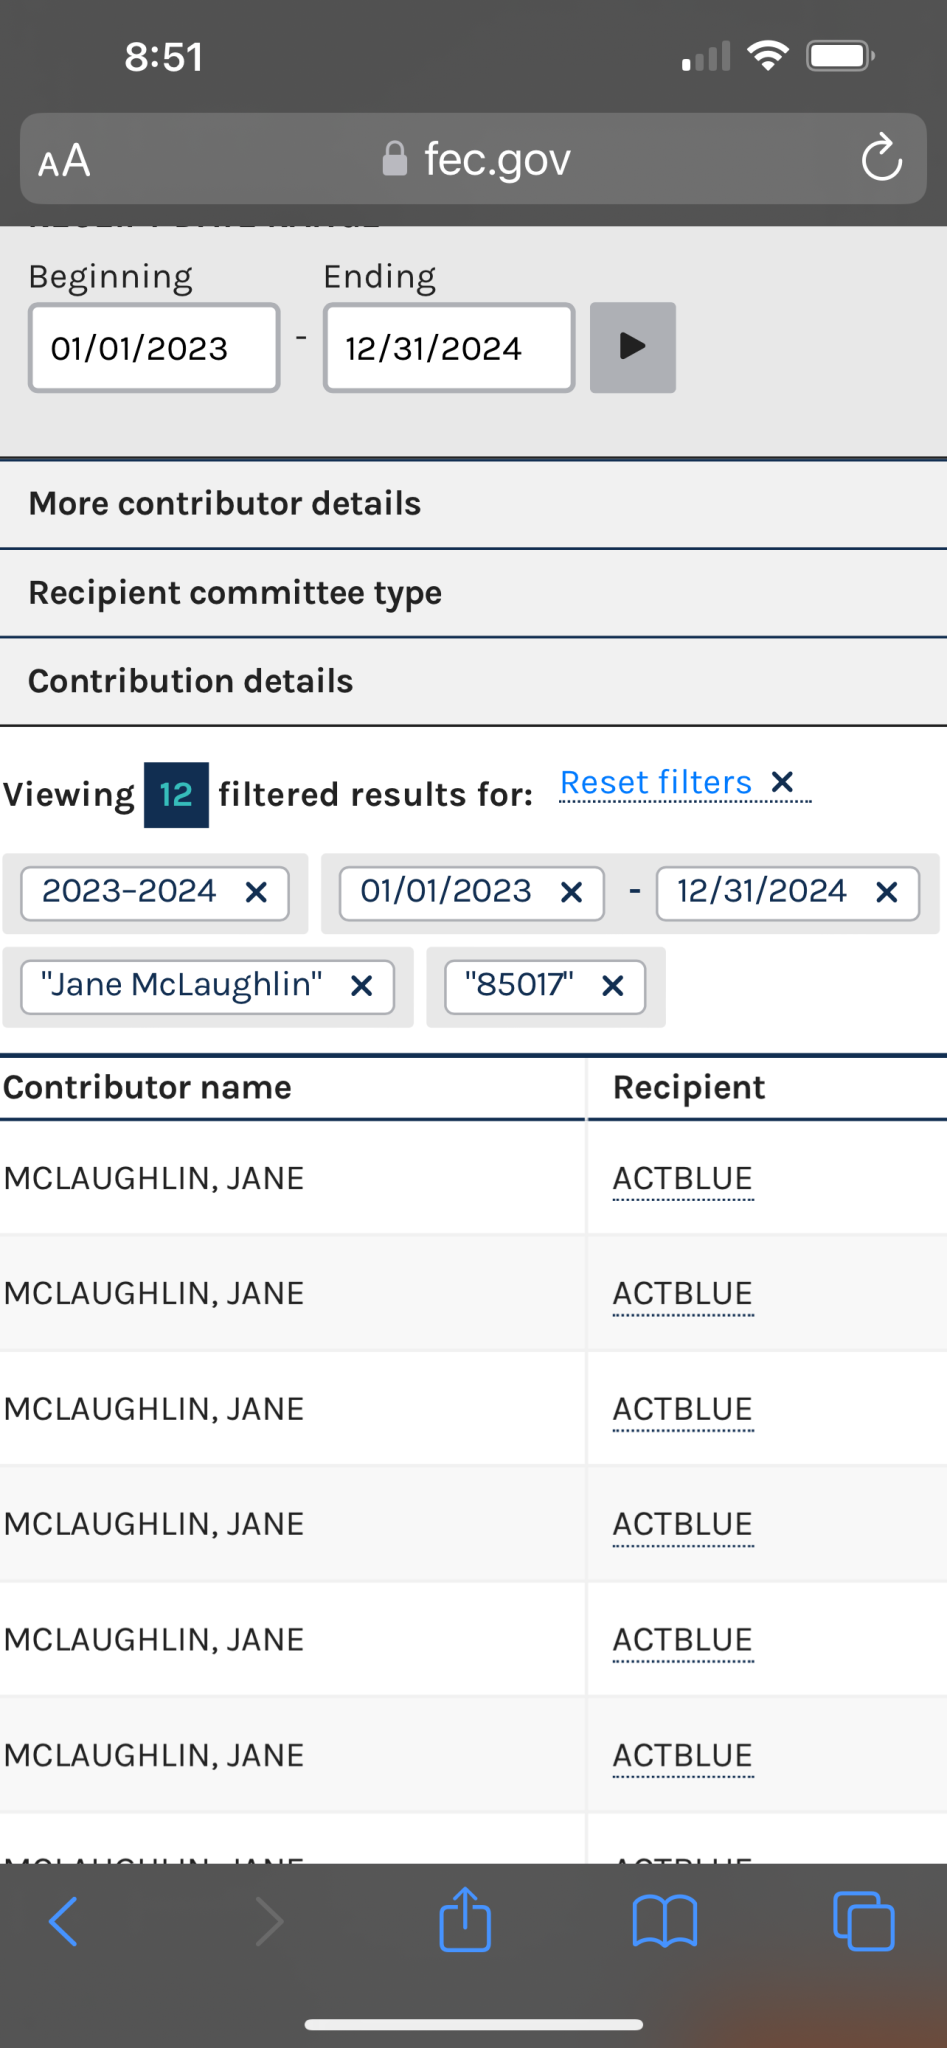
Task: Expand Contribution details section
Action: (x=473, y=681)
